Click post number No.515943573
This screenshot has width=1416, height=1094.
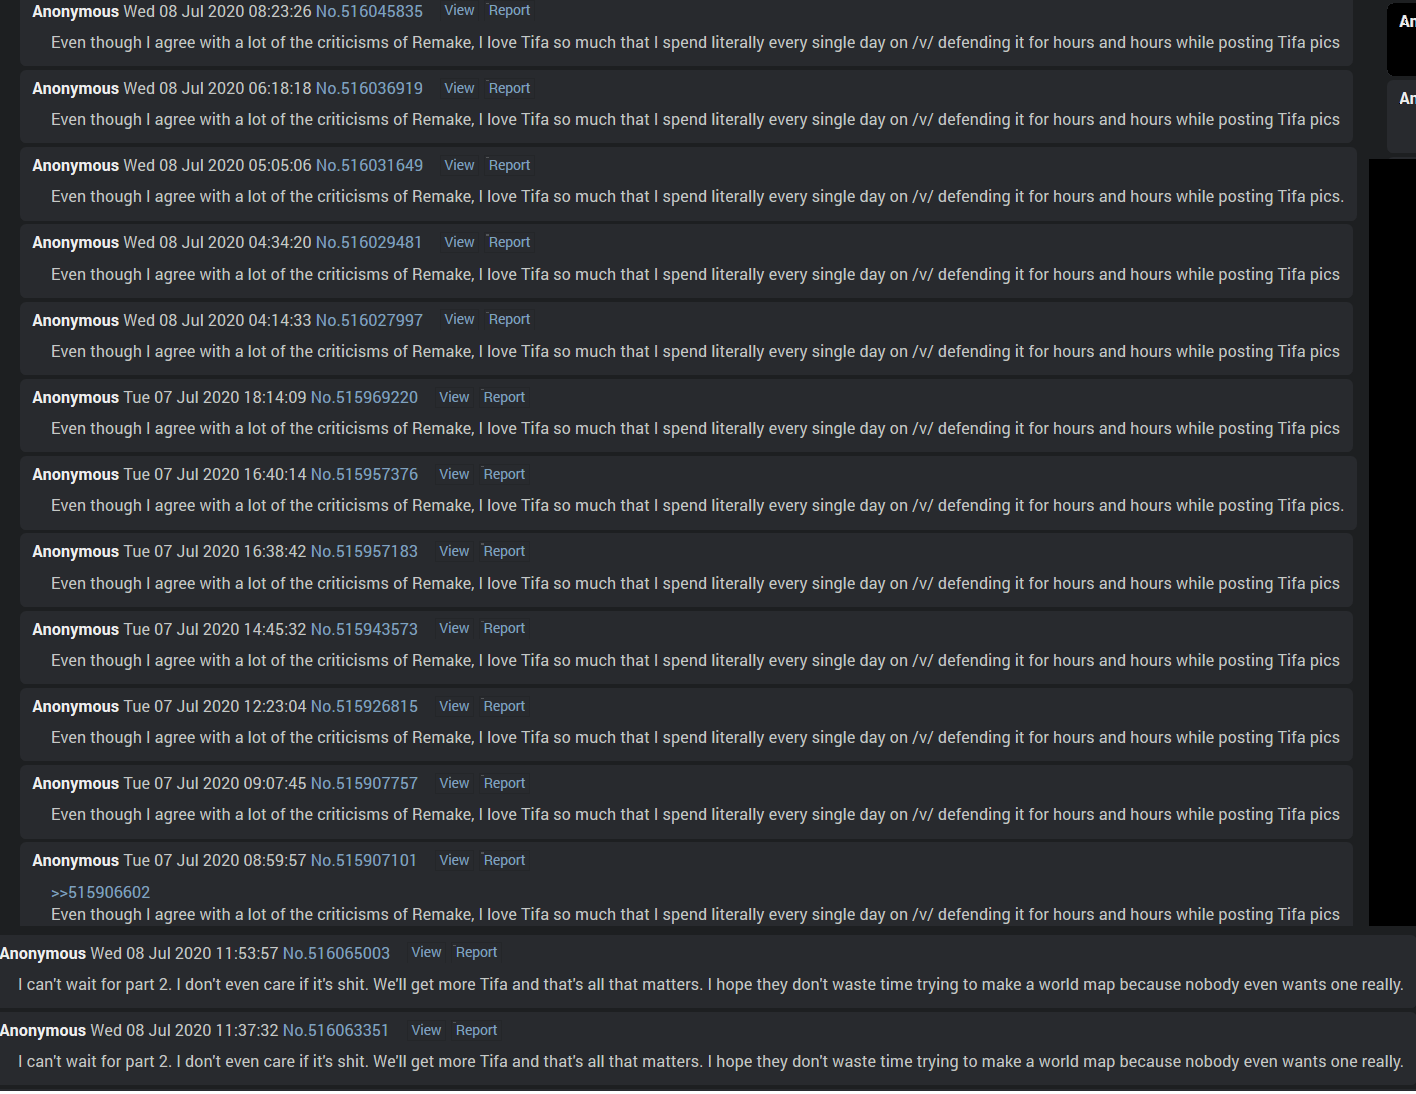pos(364,629)
